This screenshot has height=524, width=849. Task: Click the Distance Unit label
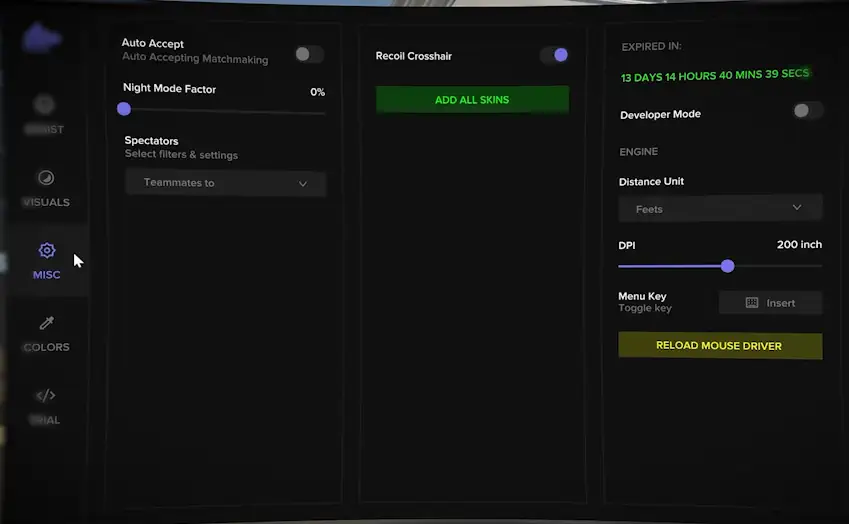coord(651,181)
